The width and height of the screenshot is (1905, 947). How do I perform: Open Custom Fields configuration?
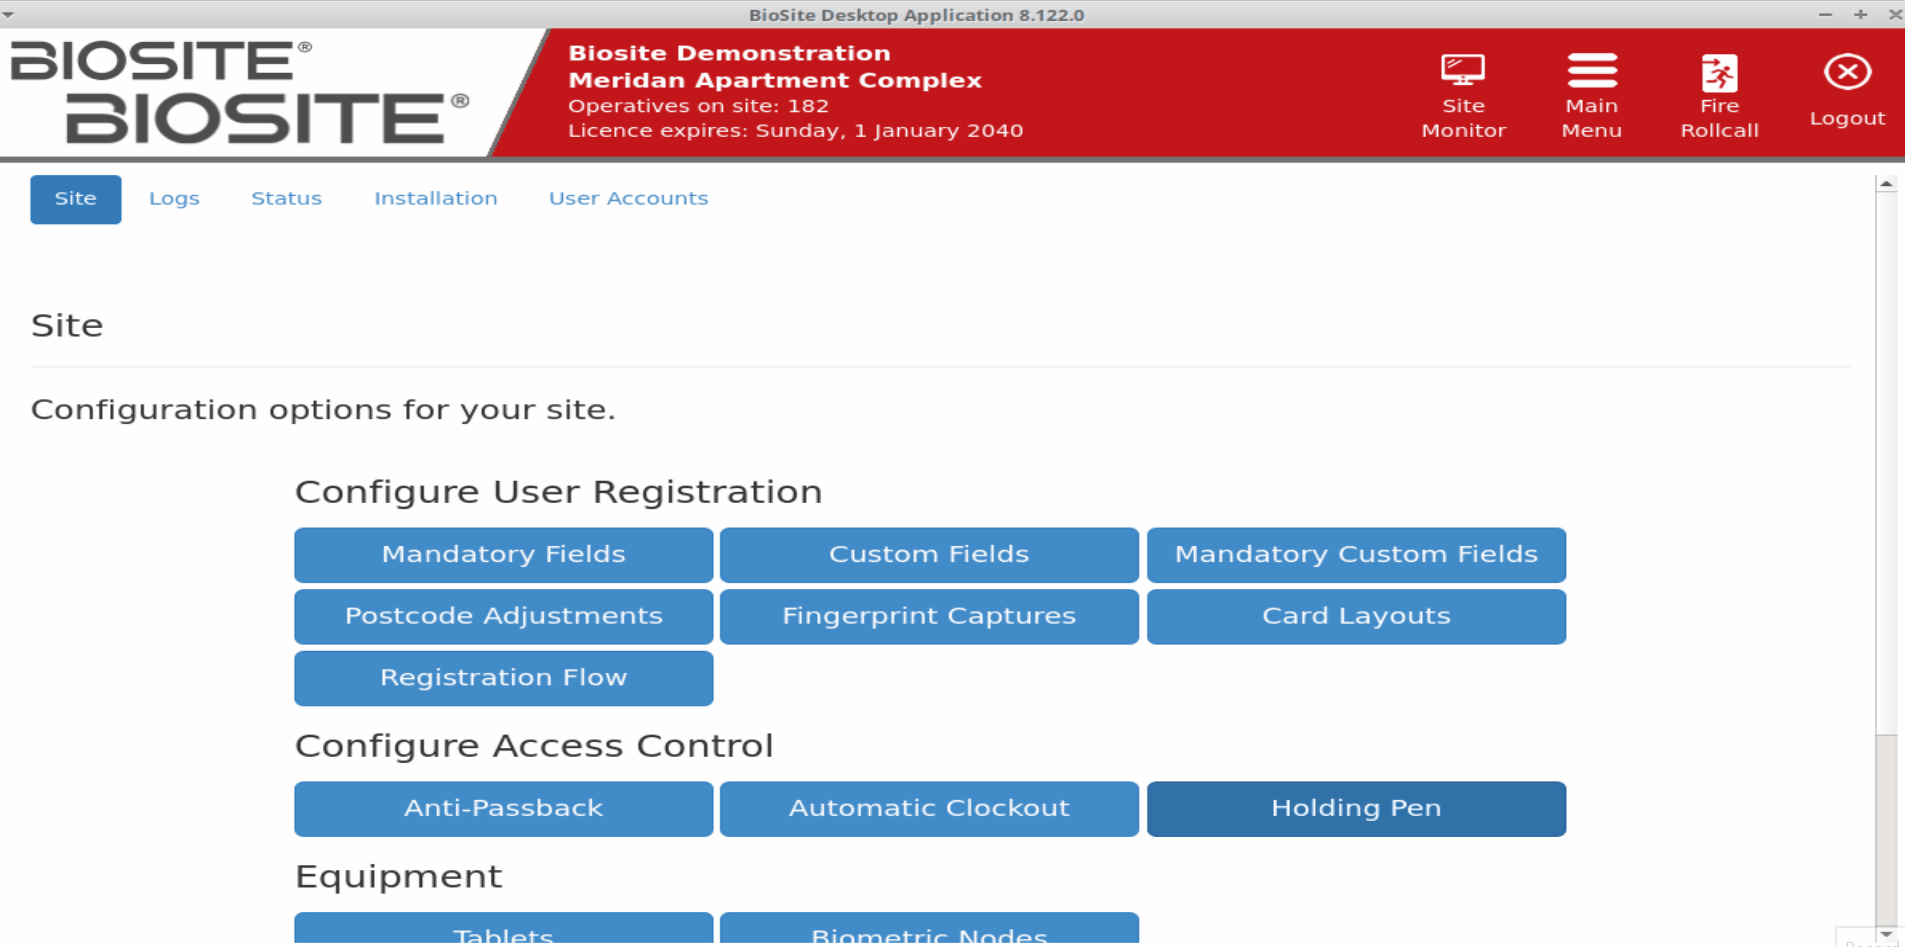click(x=929, y=555)
